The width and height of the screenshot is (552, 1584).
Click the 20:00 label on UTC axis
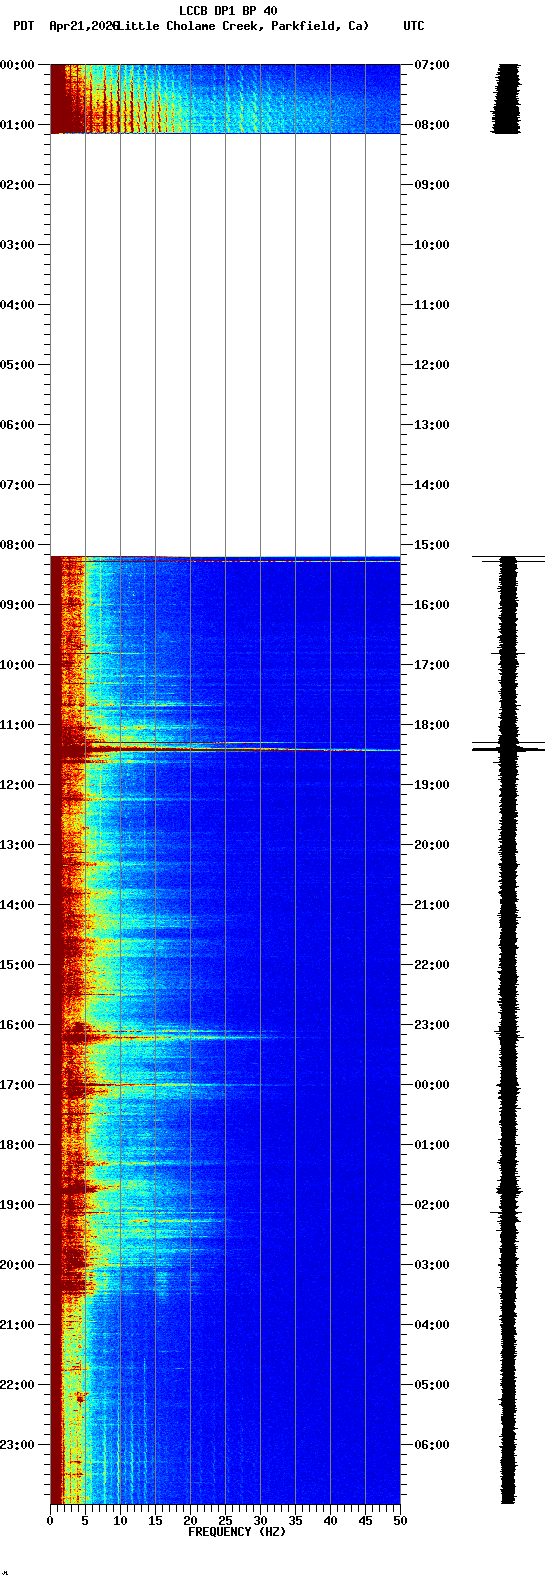click(432, 845)
